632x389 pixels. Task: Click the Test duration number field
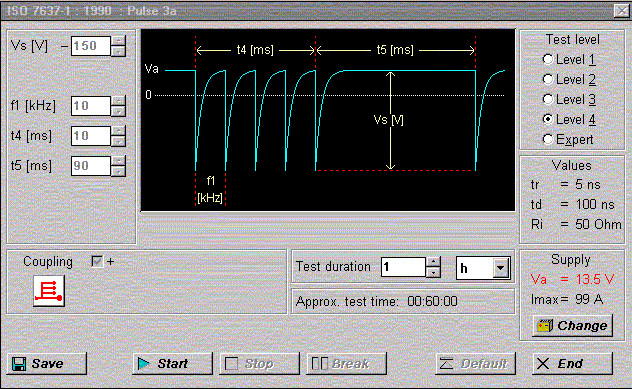point(403,267)
